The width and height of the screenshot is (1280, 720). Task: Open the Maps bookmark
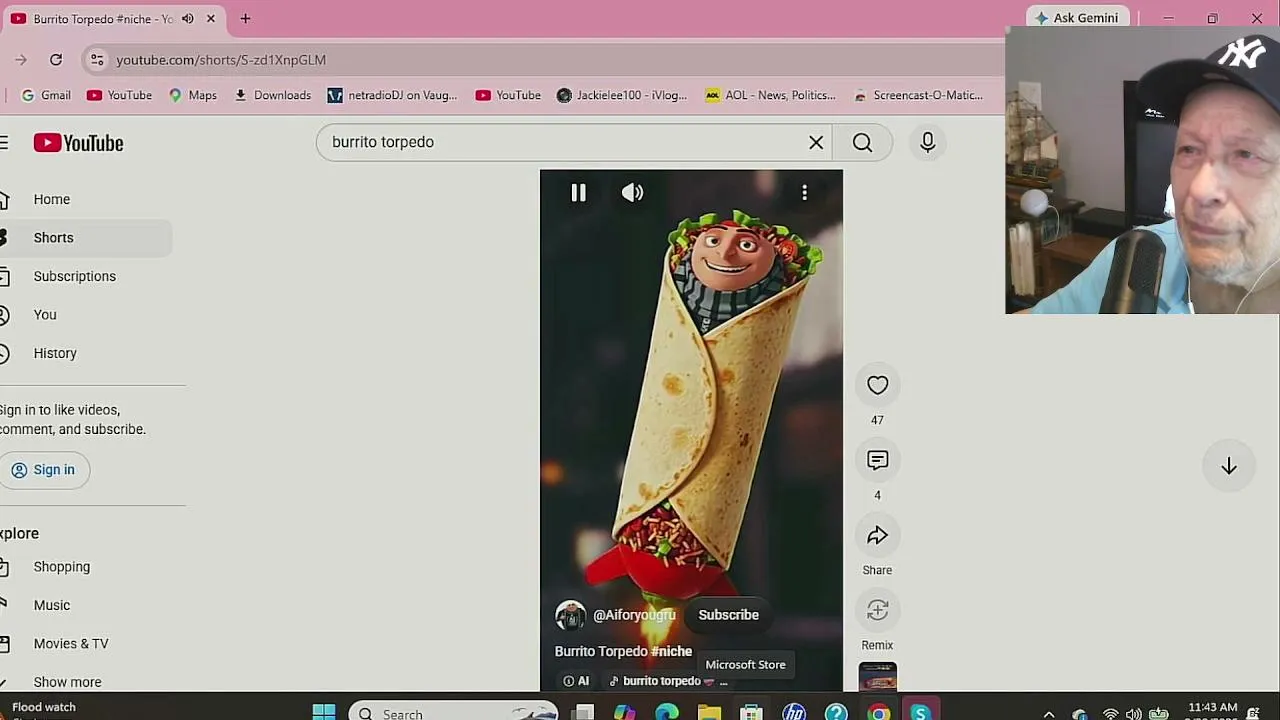pos(192,95)
